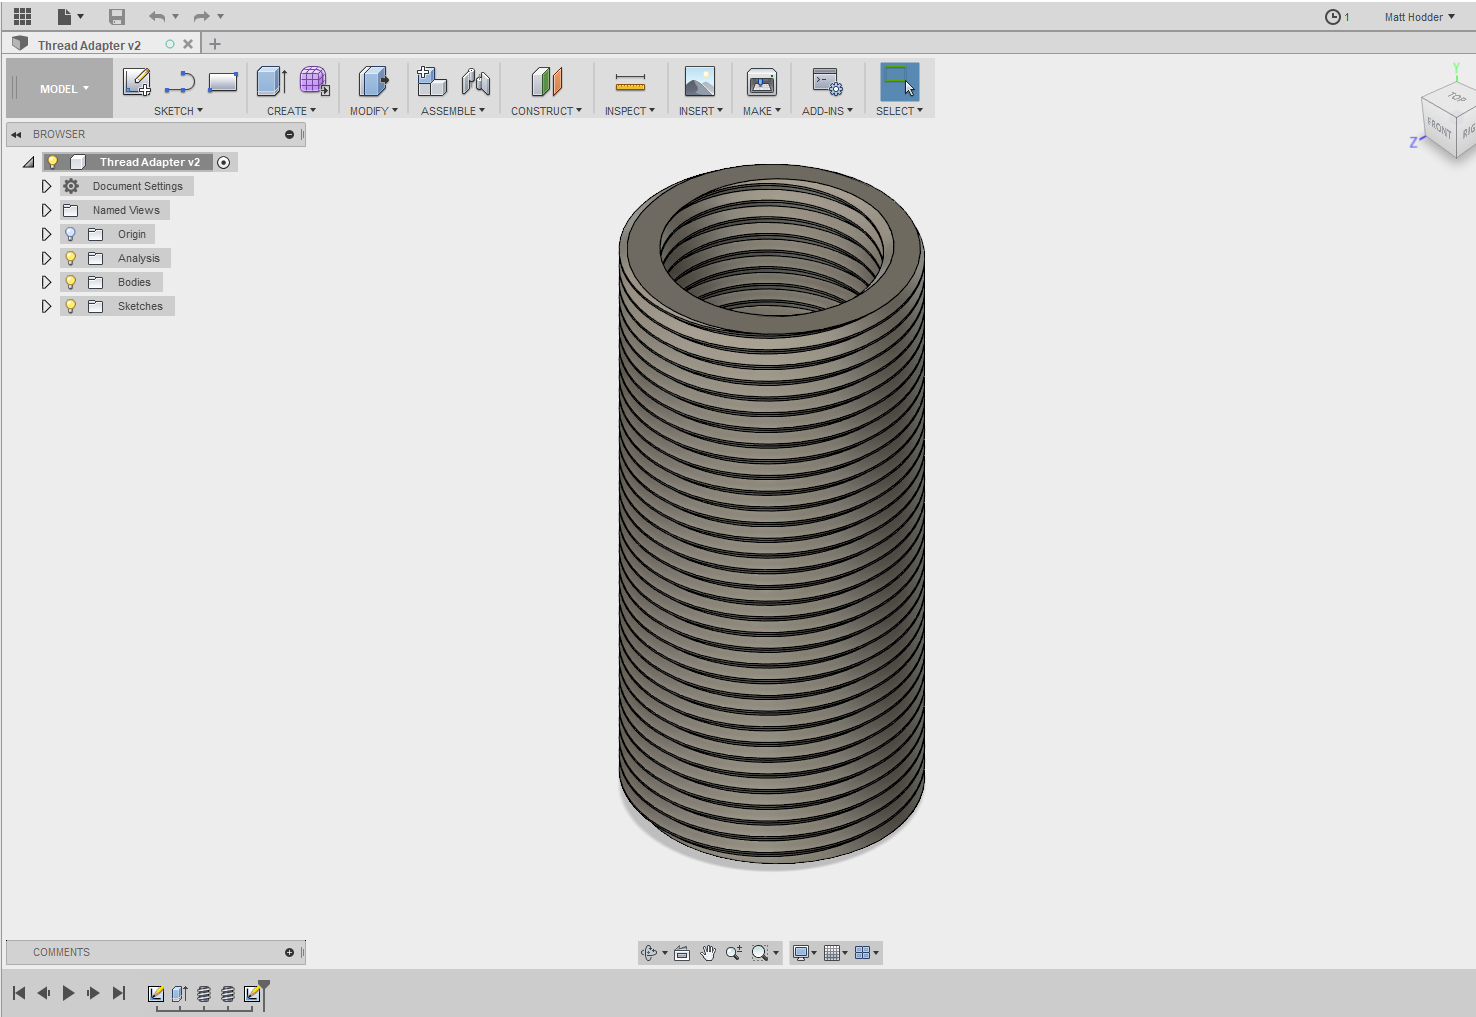Select the Create Form tool
This screenshot has width=1476, height=1017.
[x=314, y=82]
